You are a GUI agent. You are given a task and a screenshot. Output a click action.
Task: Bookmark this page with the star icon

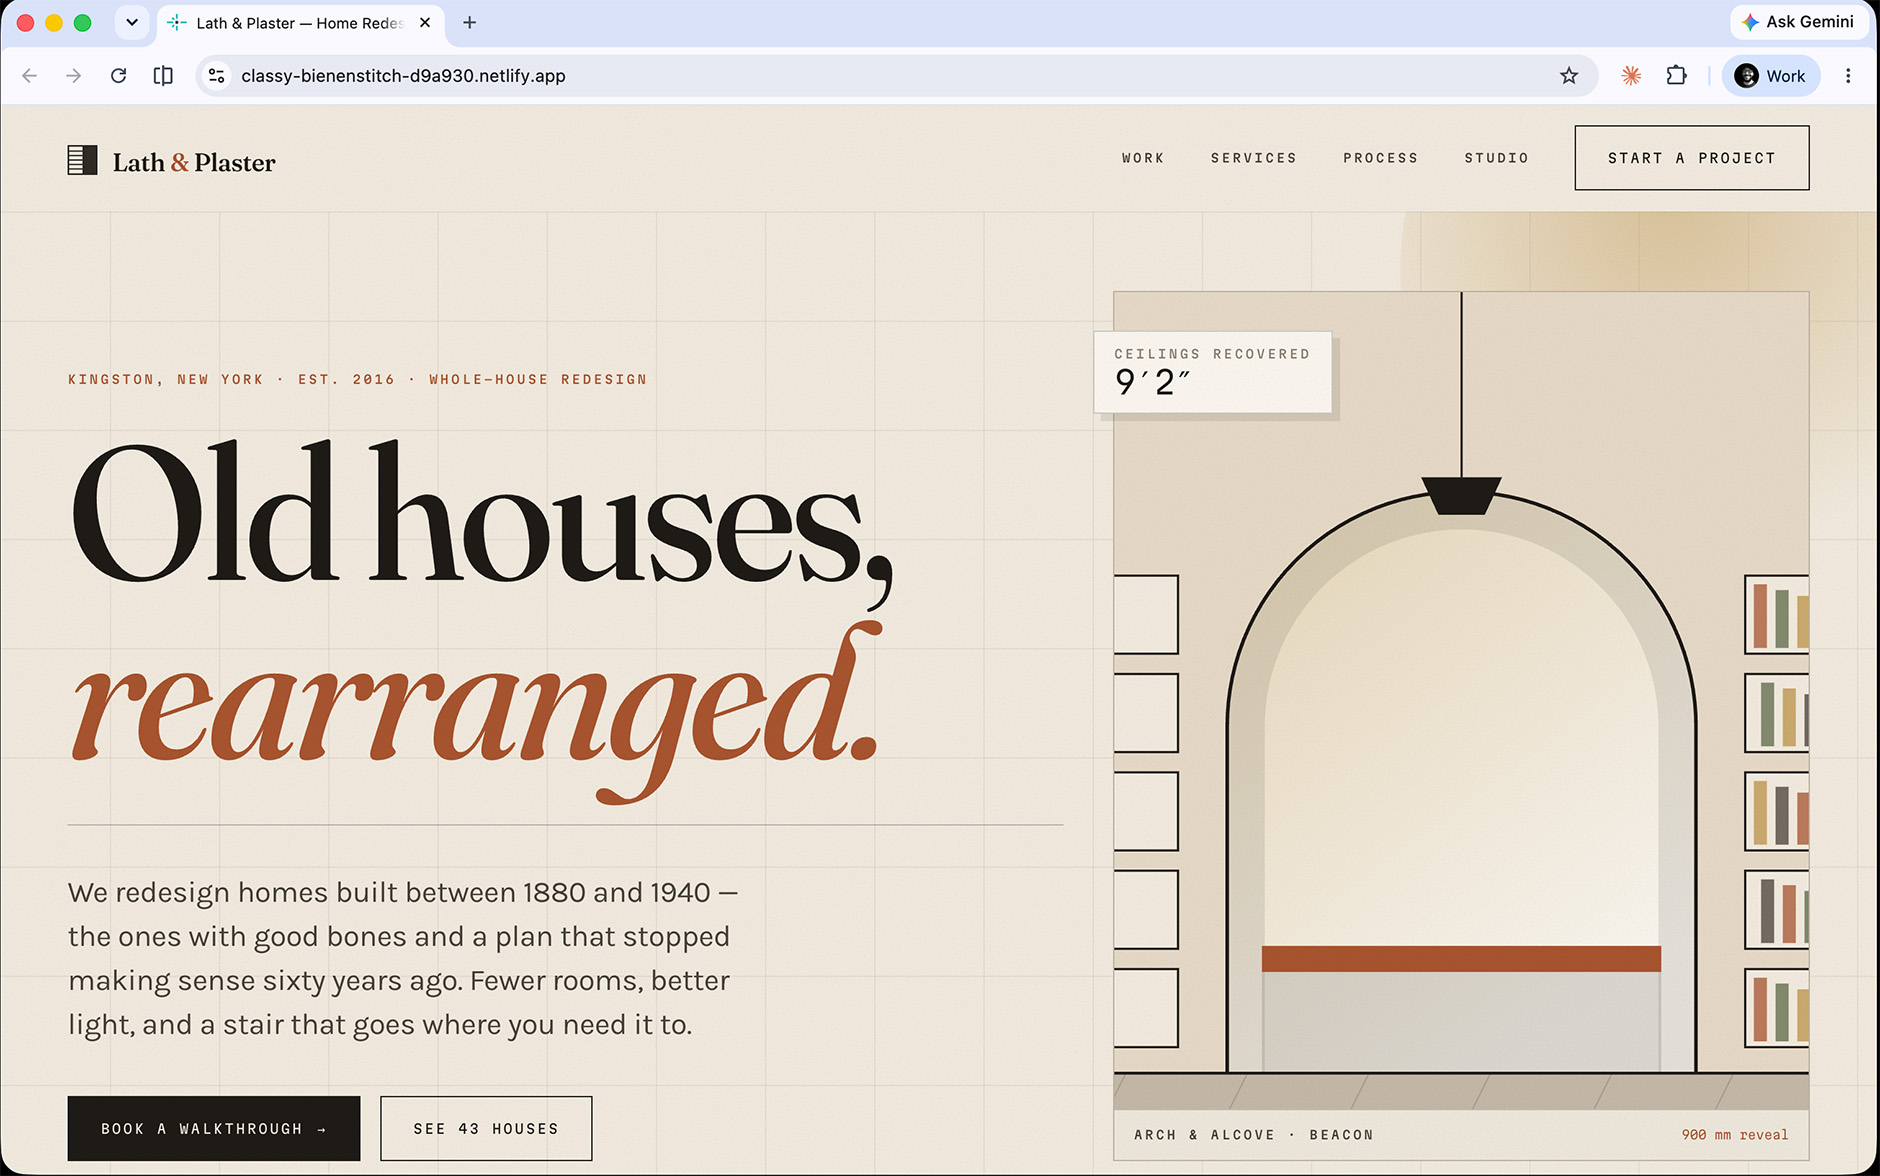click(x=1569, y=76)
